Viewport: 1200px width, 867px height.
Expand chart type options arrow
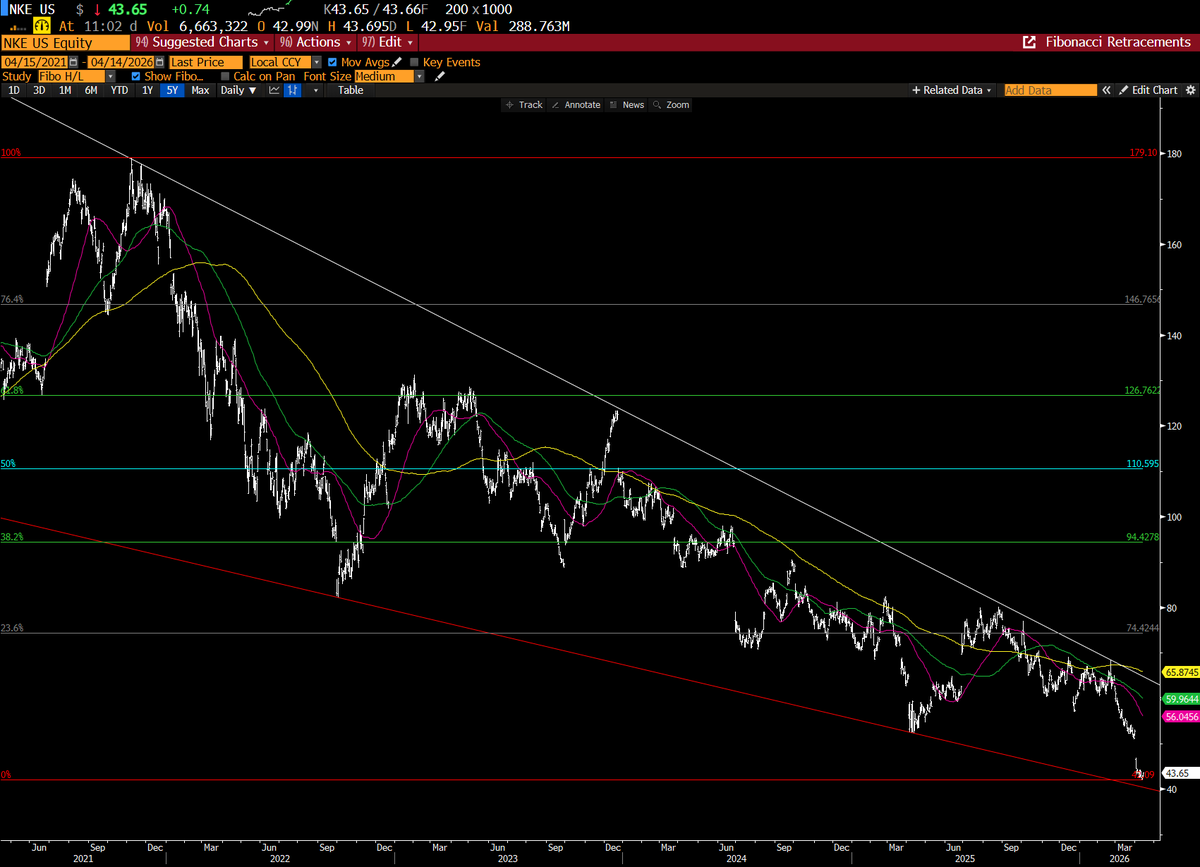tap(316, 90)
